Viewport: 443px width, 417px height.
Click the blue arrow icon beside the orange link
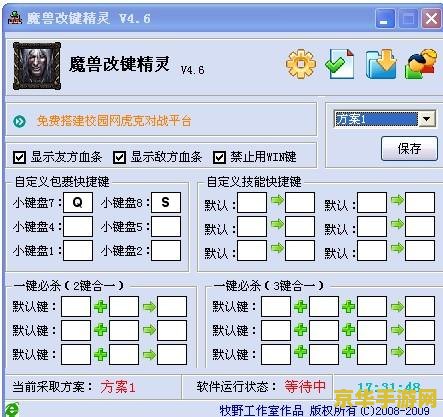[19, 121]
